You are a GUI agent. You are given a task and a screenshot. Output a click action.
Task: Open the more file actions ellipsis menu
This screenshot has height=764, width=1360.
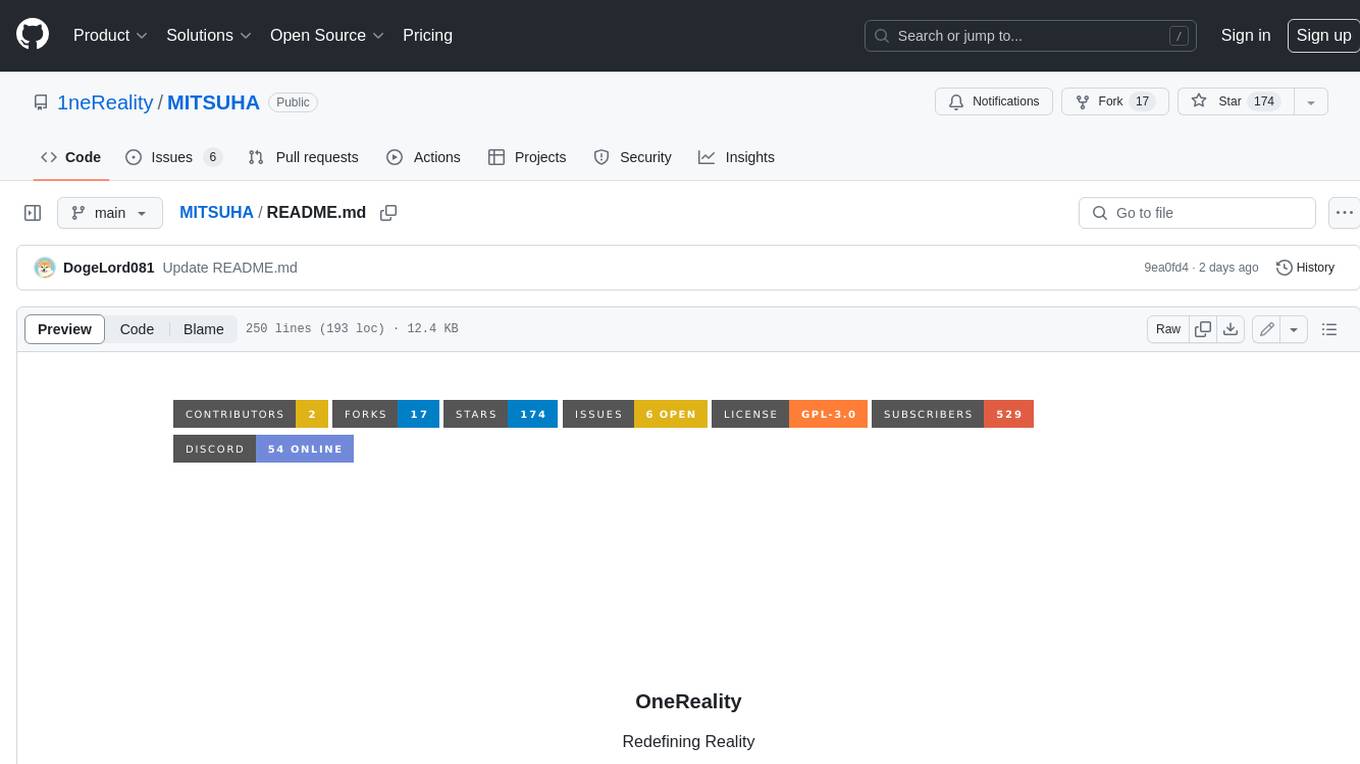point(1344,213)
